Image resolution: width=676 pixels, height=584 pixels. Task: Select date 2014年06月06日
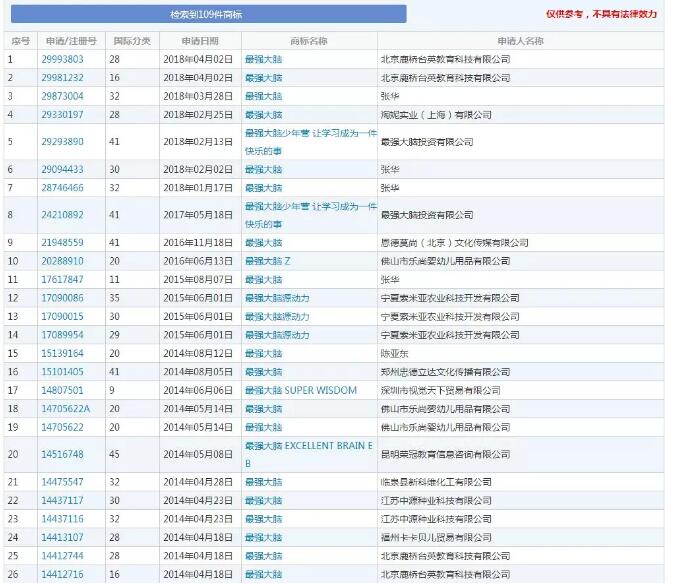point(198,390)
